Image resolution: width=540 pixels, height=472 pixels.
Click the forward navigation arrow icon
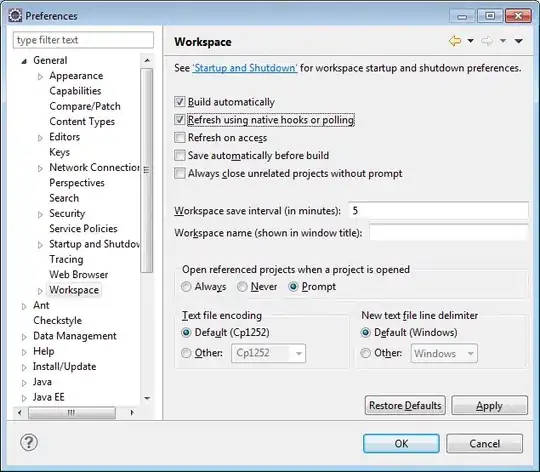(x=487, y=41)
